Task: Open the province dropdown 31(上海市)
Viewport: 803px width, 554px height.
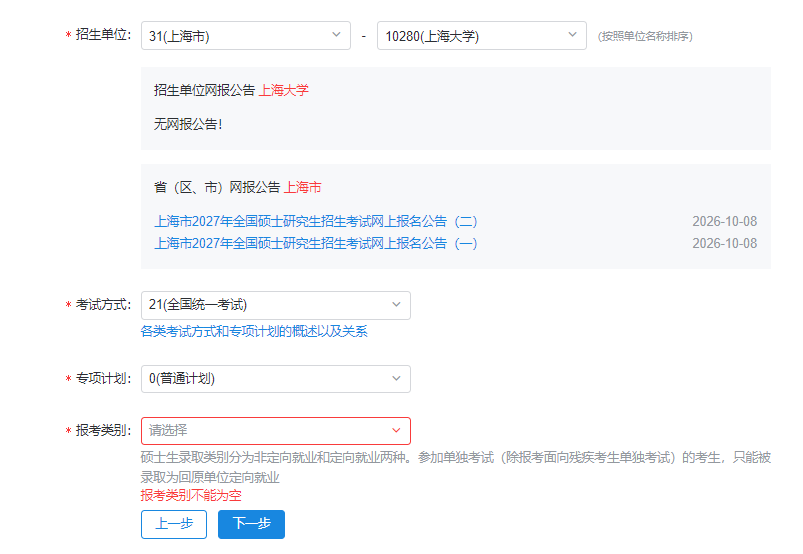Action: point(246,36)
